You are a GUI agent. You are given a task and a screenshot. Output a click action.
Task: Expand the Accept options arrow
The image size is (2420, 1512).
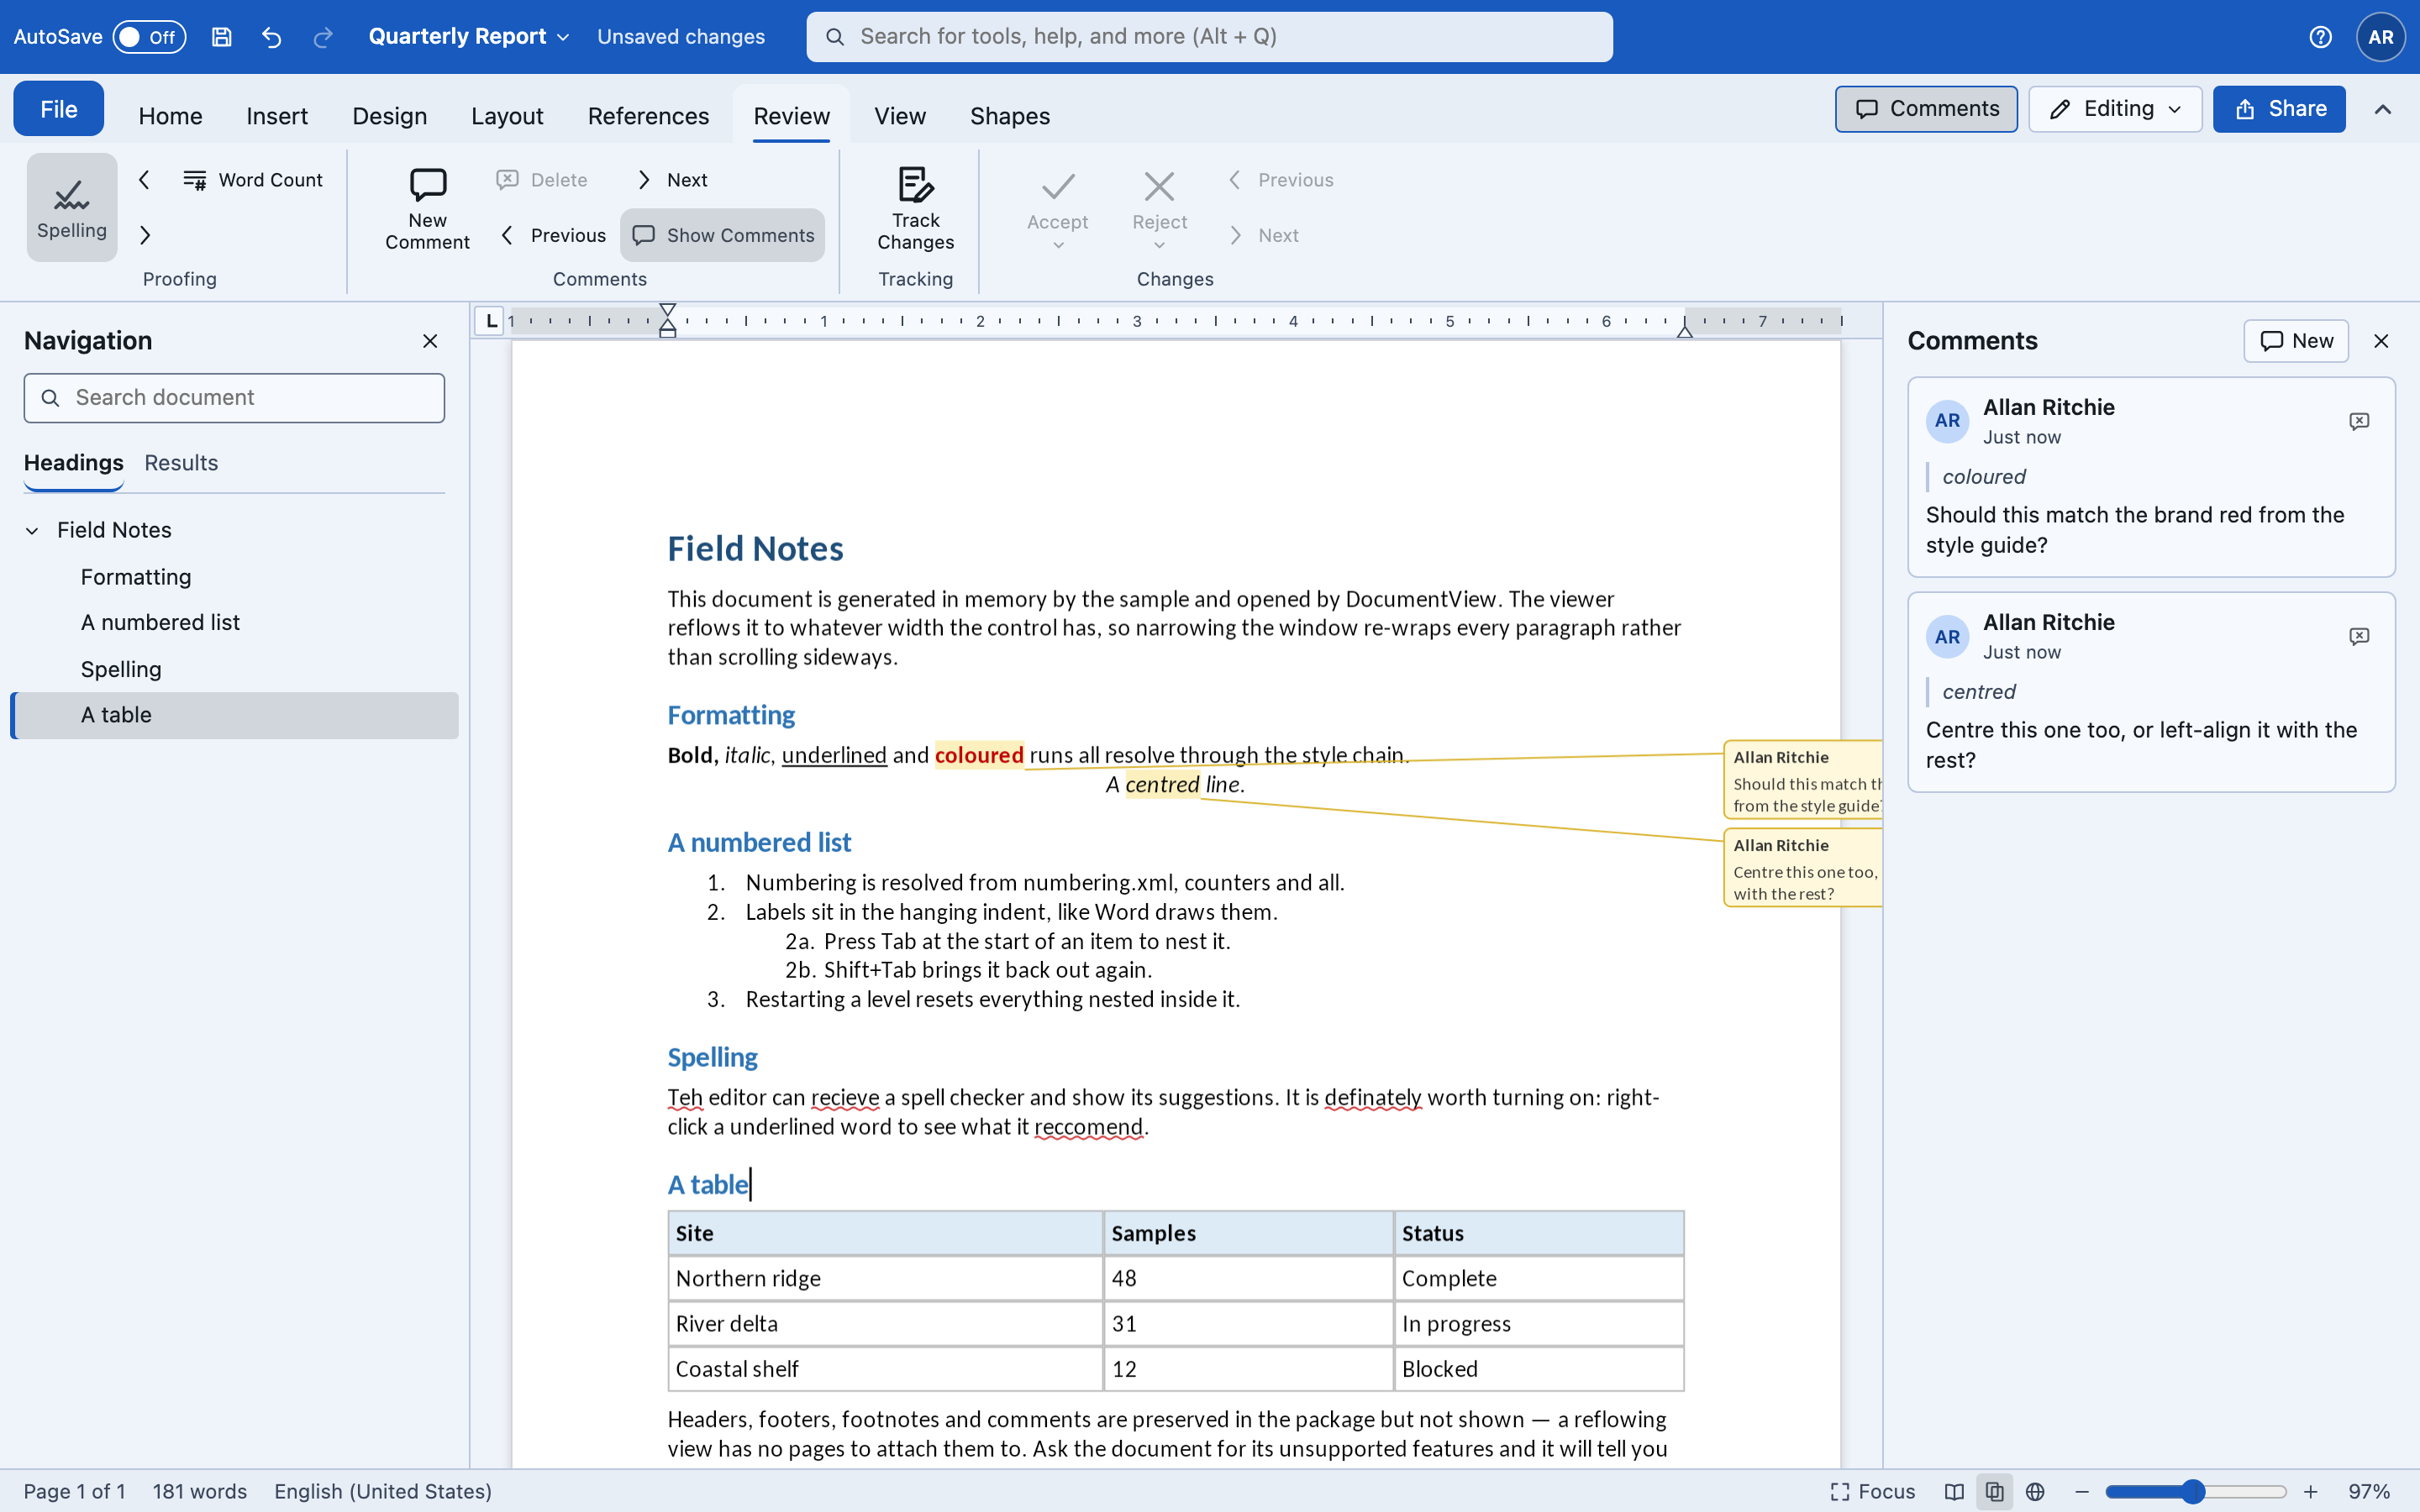tap(1058, 246)
